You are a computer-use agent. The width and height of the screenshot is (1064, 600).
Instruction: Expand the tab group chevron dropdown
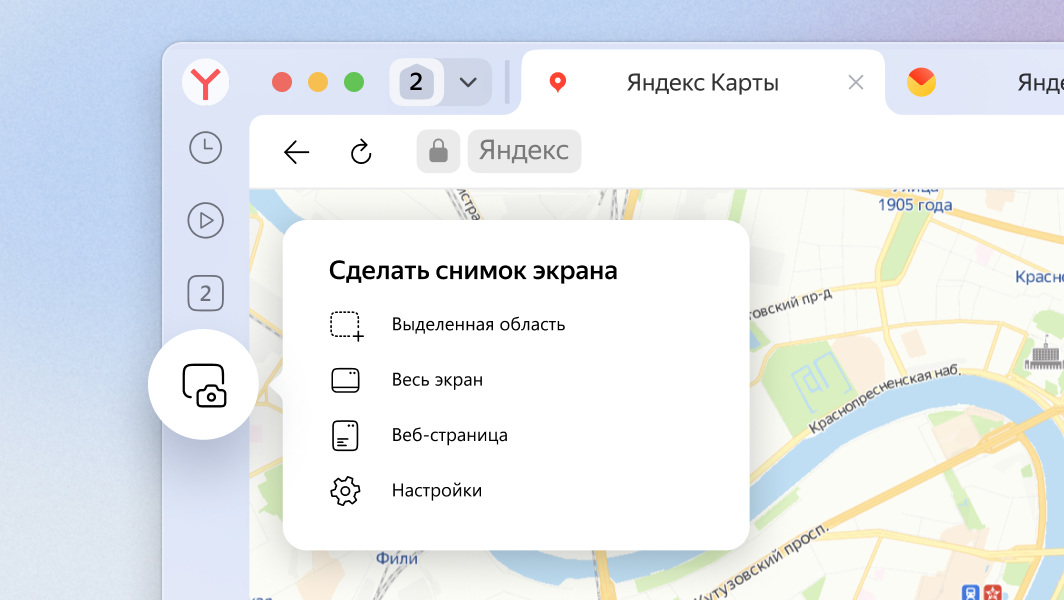(468, 83)
